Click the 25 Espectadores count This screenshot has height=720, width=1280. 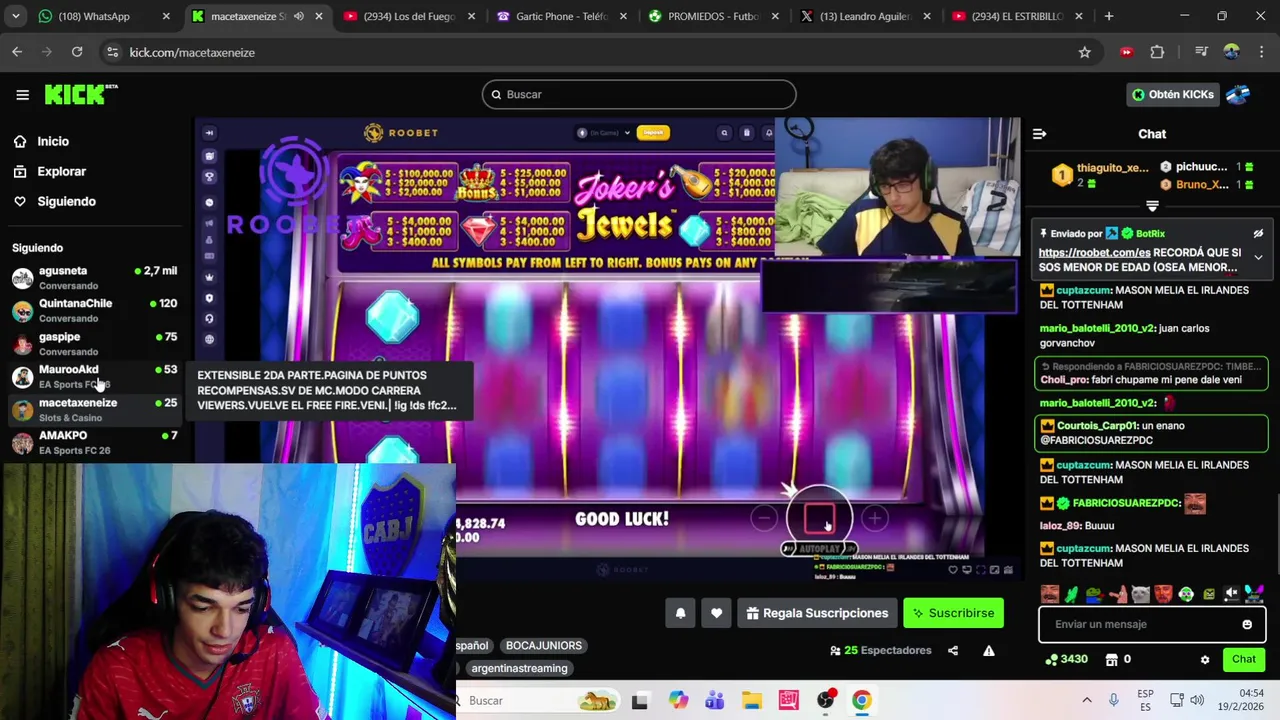[x=880, y=650]
